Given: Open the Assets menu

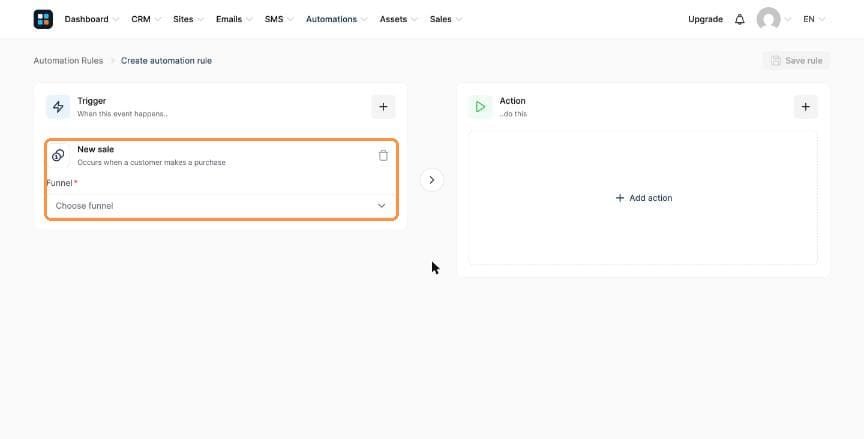Looking at the screenshot, I should click(x=398, y=19).
